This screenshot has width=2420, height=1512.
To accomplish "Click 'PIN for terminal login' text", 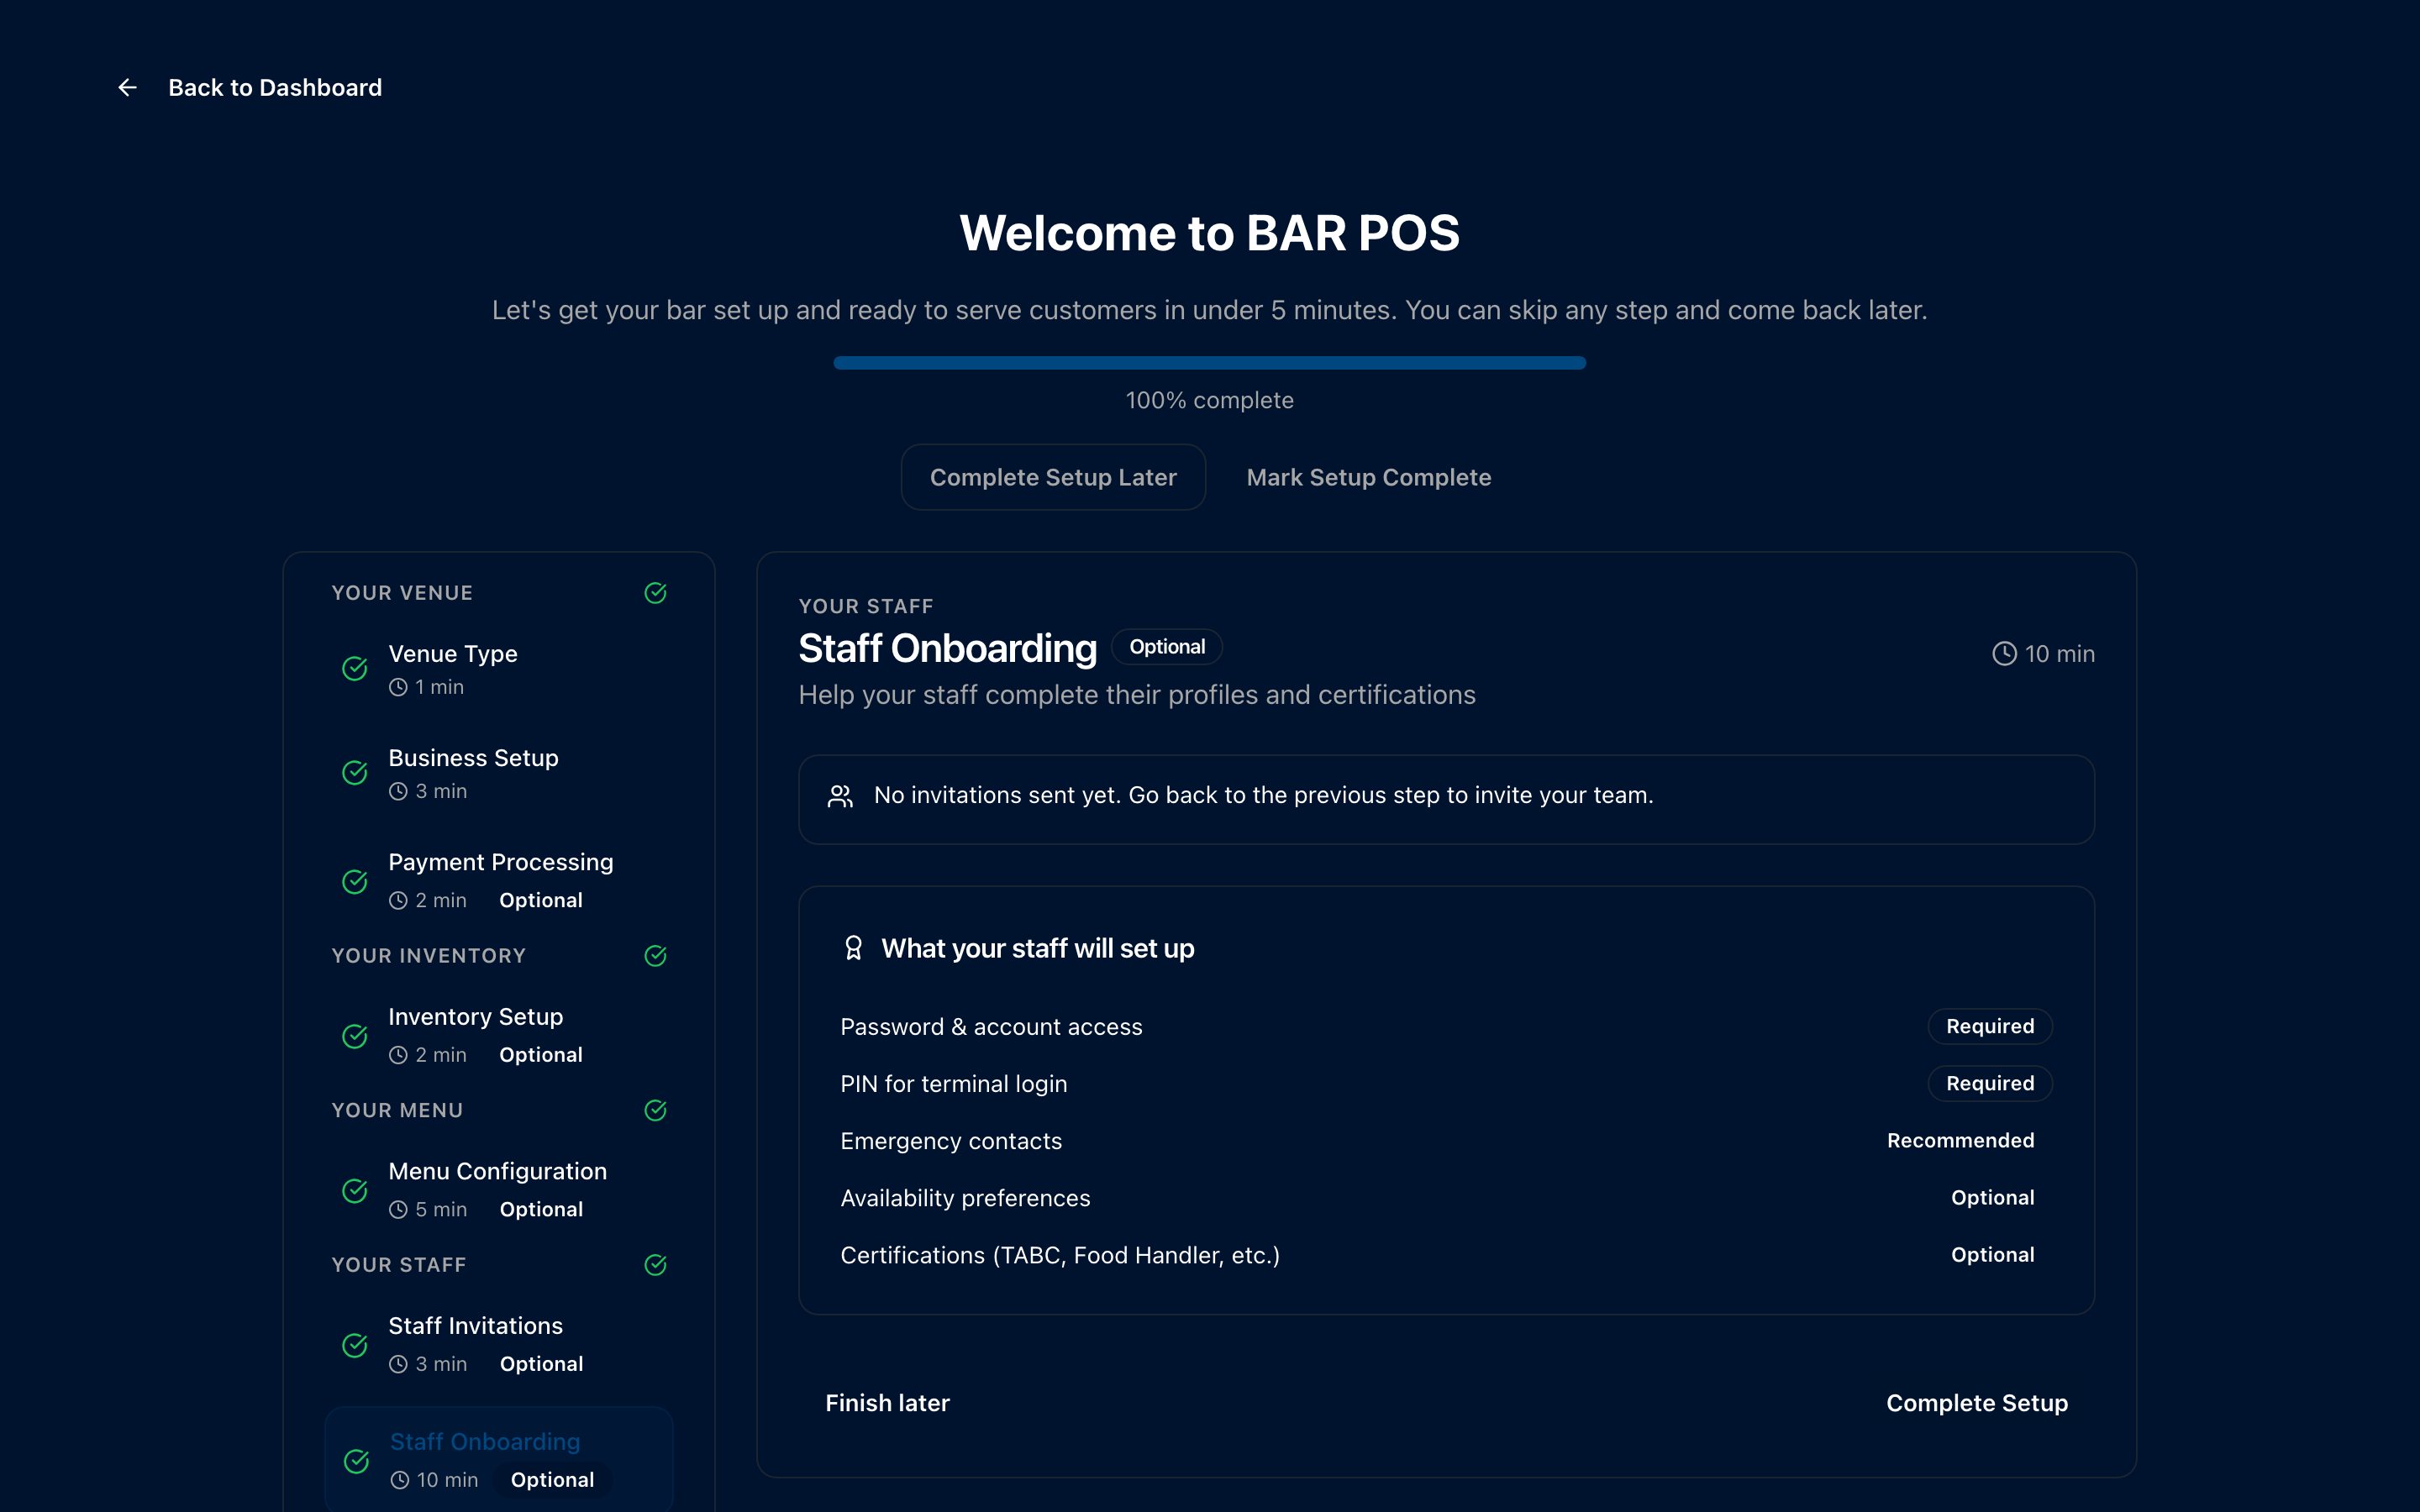I will click(953, 1084).
